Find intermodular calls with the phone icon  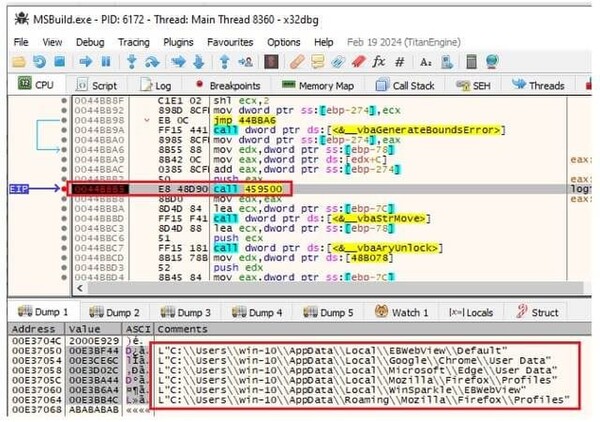point(447,62)
